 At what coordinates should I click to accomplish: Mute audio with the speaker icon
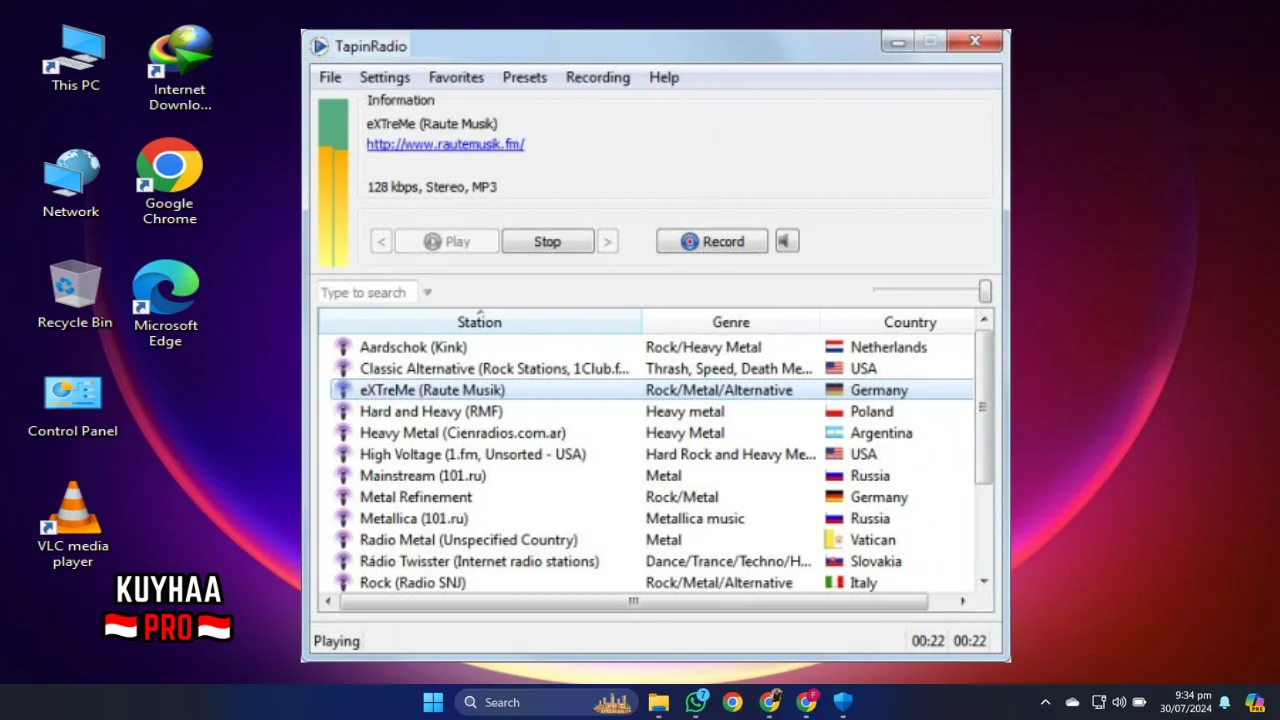coord(787,241)
